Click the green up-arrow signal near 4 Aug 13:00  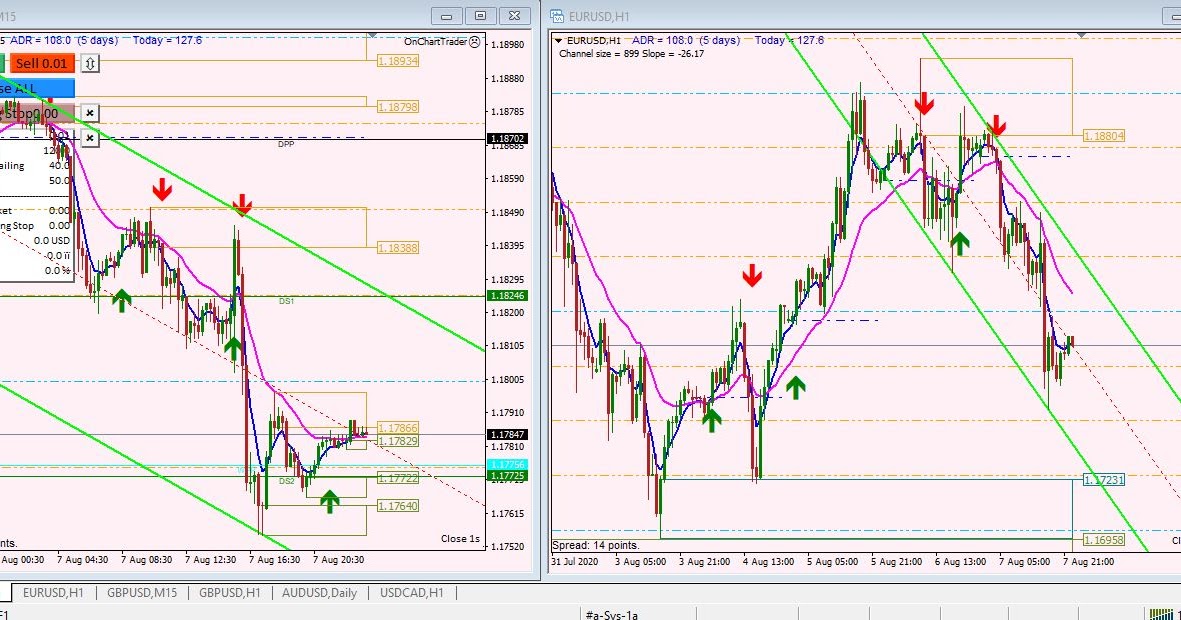[x=796, y=386]
